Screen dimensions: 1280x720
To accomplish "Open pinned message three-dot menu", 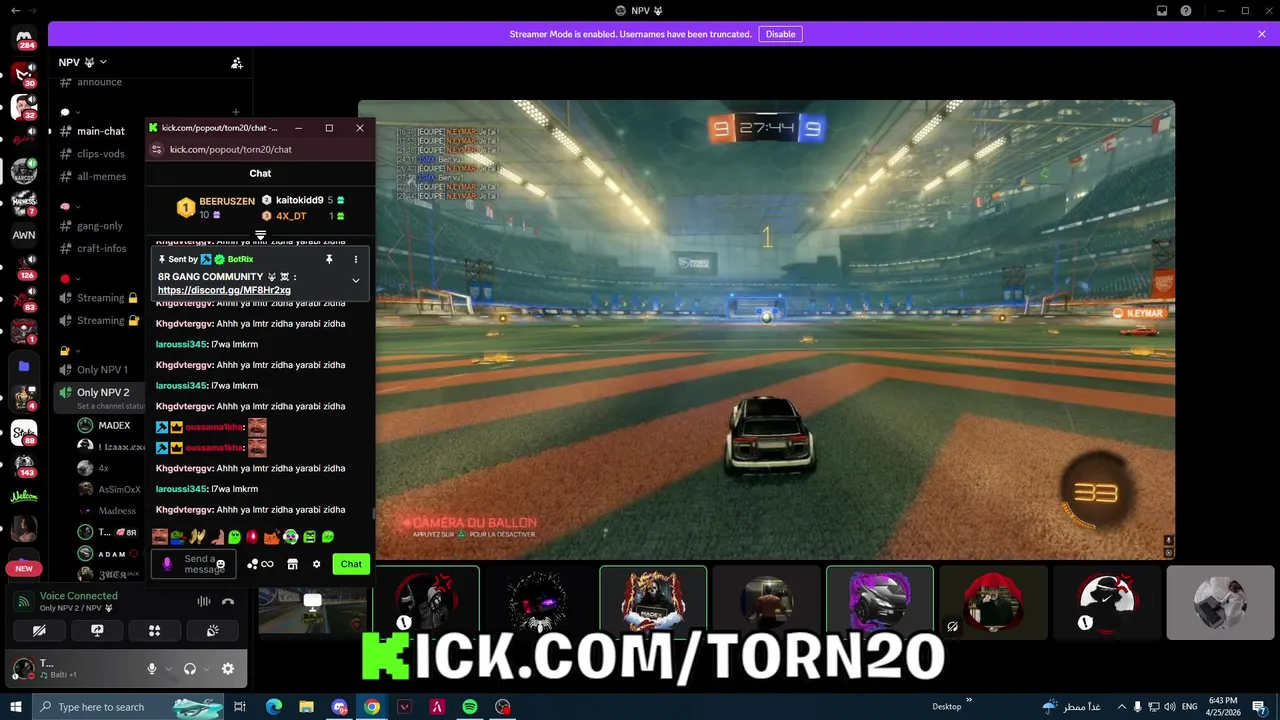I will (355, 259).
